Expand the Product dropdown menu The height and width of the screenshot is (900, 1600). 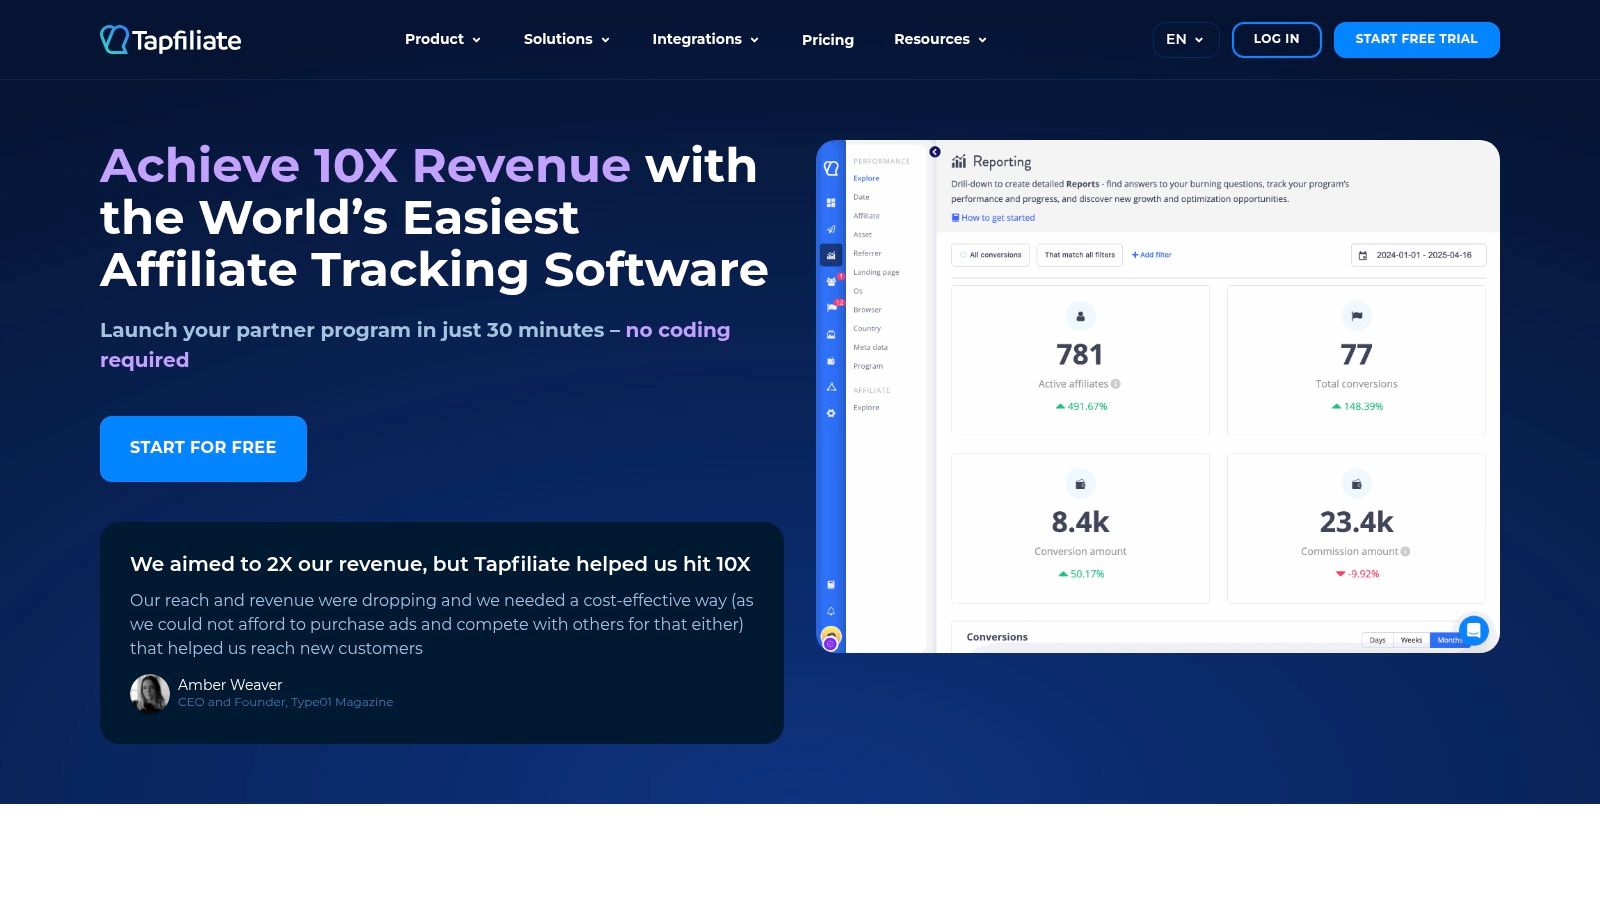[443, 39]
